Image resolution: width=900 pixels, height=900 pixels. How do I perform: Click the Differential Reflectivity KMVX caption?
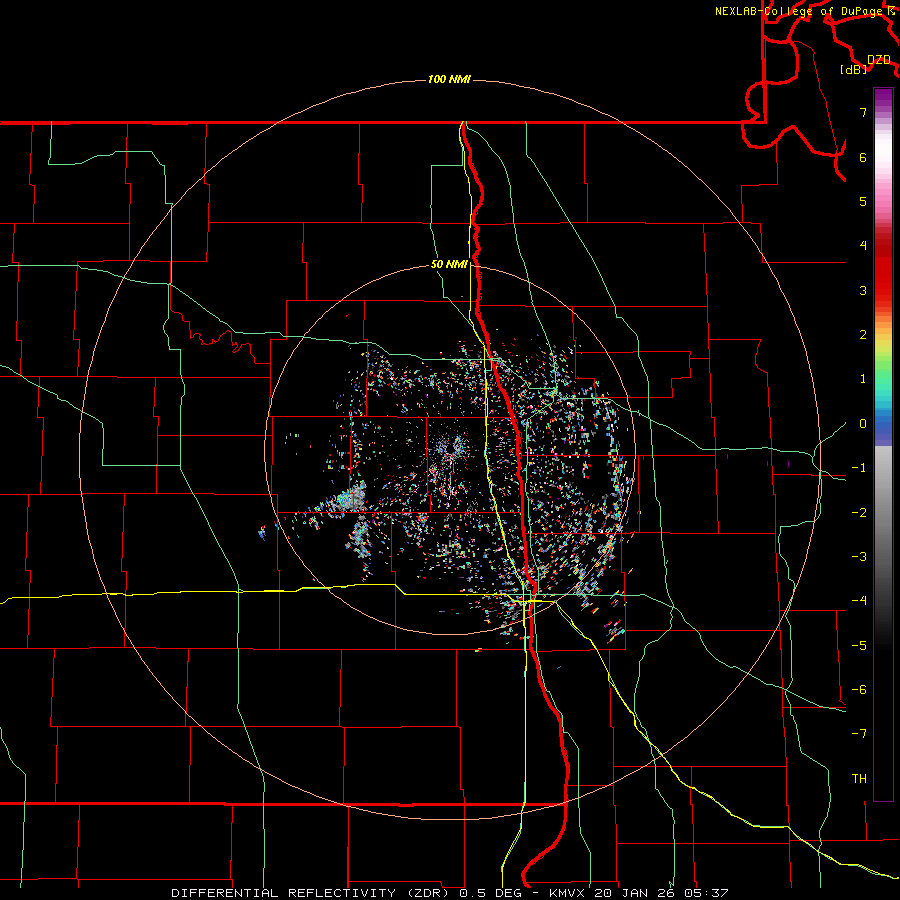click(450, 893)
